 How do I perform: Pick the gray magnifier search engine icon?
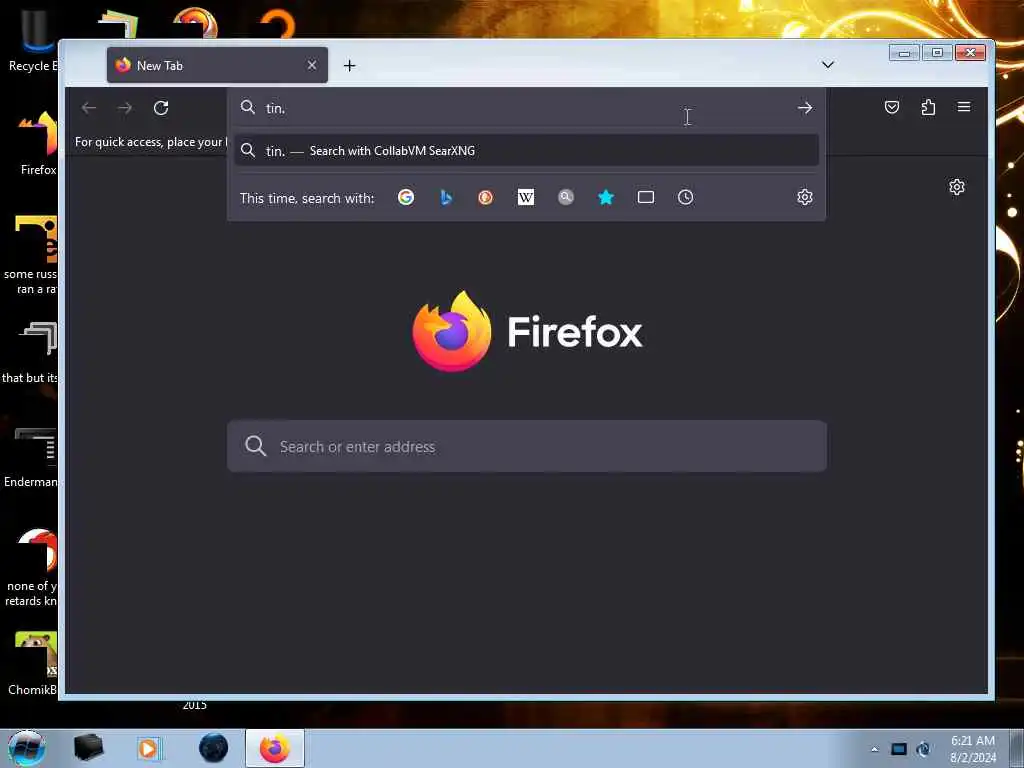tap(566, 197)
